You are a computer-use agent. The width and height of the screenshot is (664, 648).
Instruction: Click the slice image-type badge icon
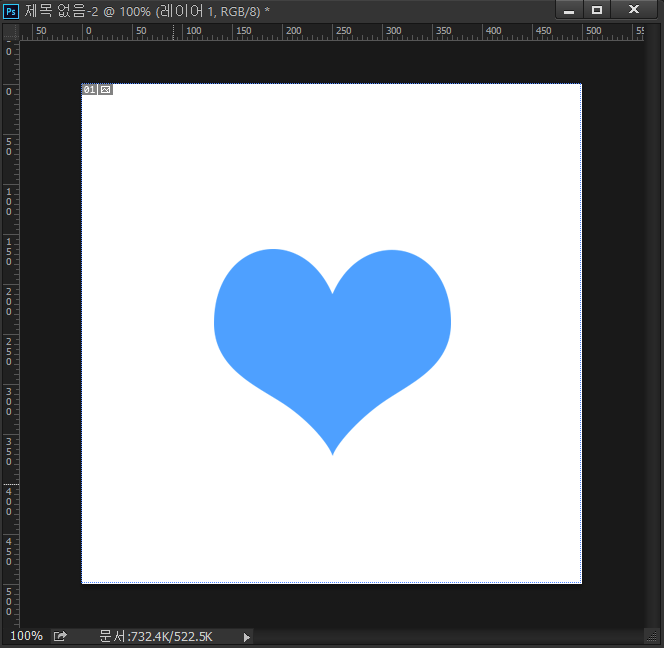(x=105, y=89)
